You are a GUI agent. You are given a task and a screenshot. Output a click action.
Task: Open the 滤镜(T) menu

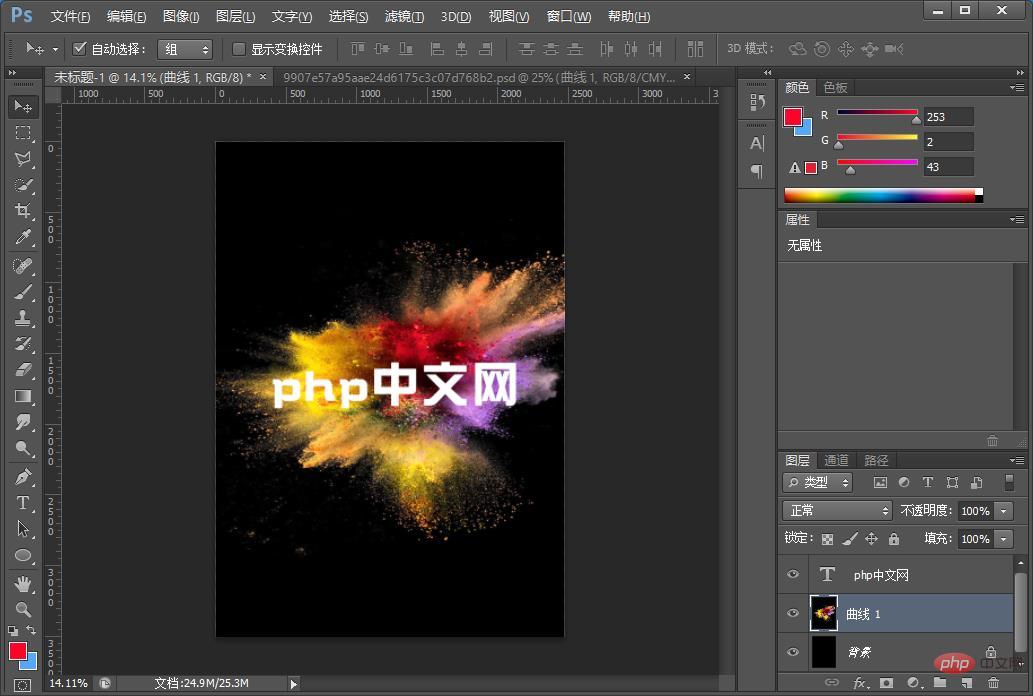pyautogui.click(x=404, y=16)
